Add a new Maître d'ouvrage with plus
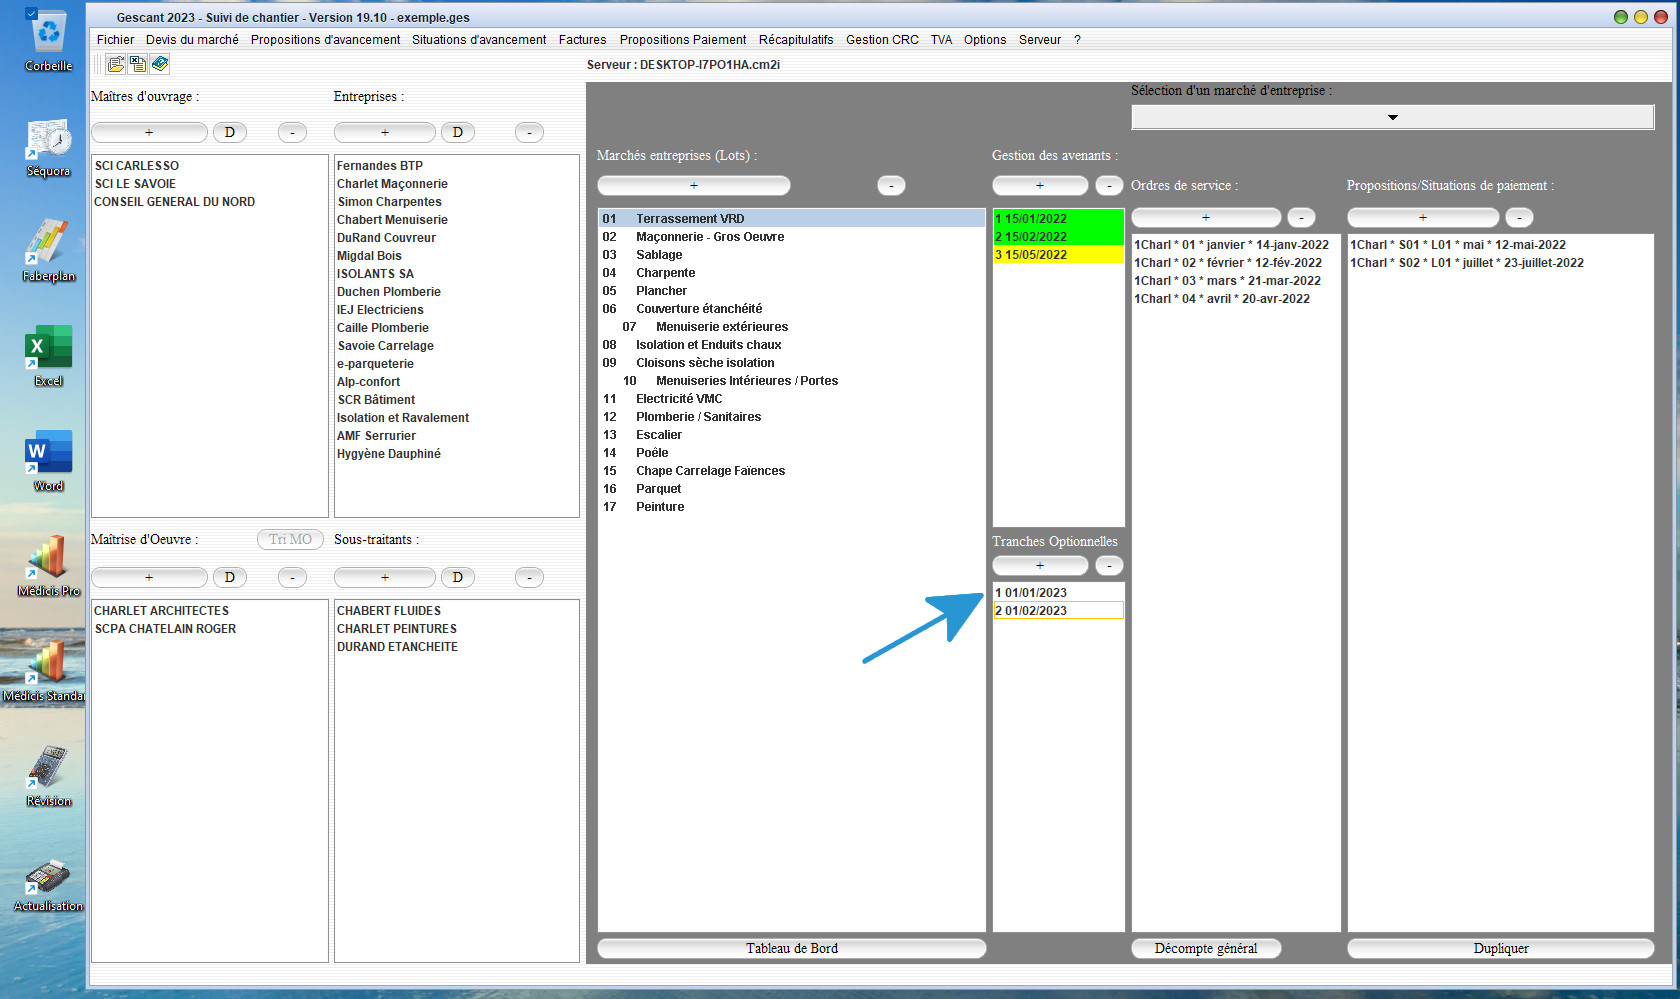The width and height of the screenshot is (1680, 999). [149, 132]
